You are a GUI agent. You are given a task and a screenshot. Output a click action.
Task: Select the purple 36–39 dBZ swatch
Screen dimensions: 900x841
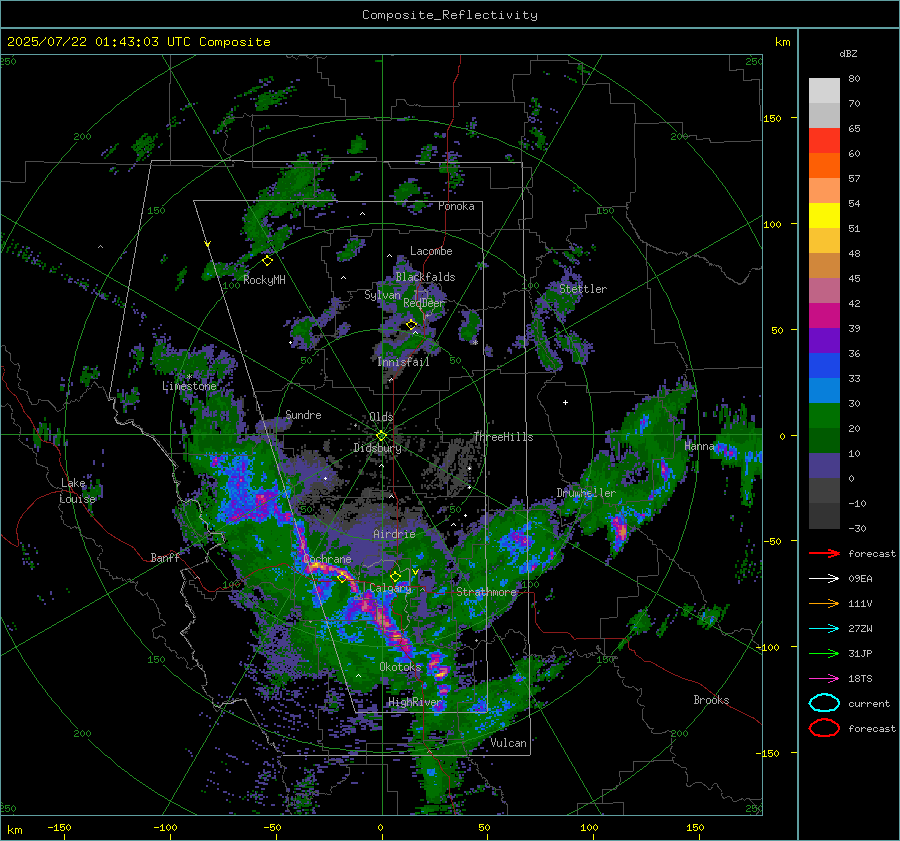pyautogui.click(x=824, y=341)
